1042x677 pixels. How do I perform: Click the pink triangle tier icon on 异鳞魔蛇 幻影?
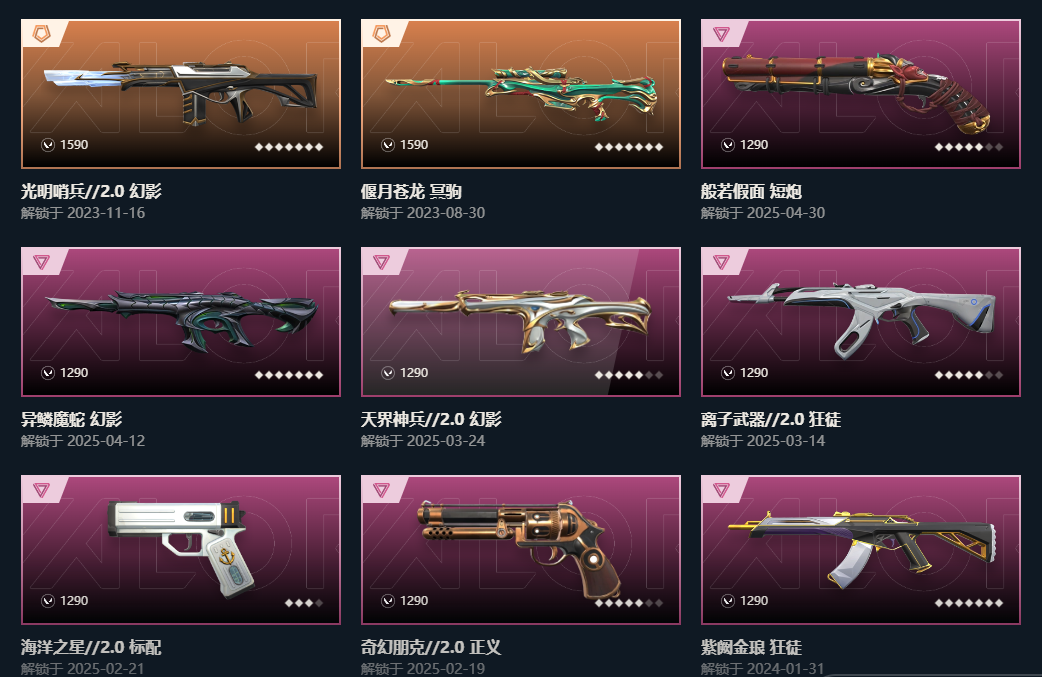pos(41,262)
